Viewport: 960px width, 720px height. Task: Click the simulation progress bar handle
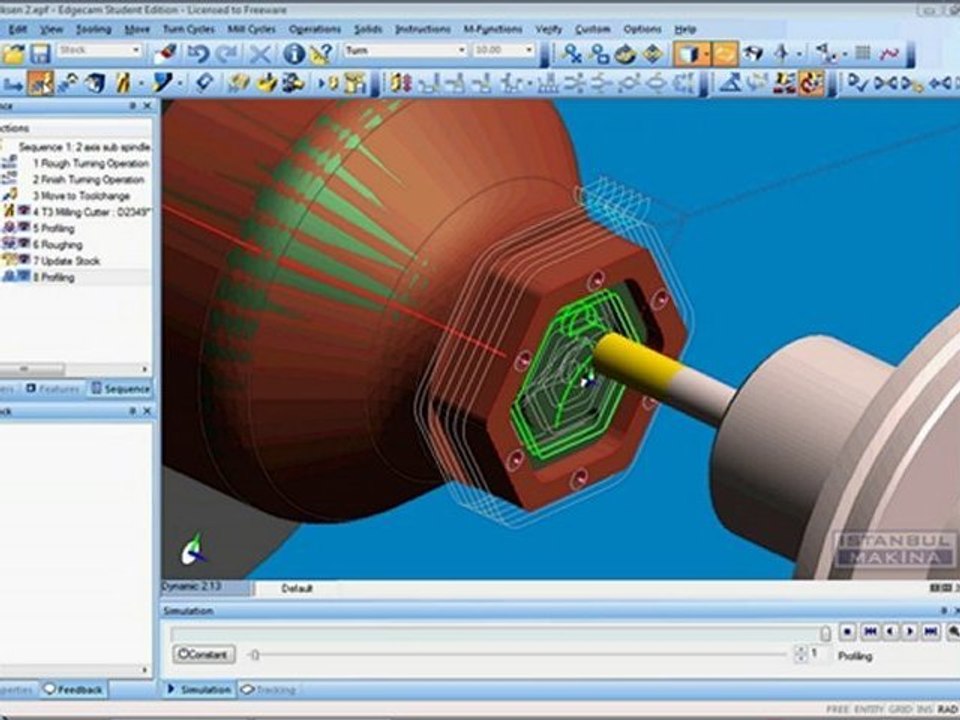pyautogui.click(x=825, y=633)
